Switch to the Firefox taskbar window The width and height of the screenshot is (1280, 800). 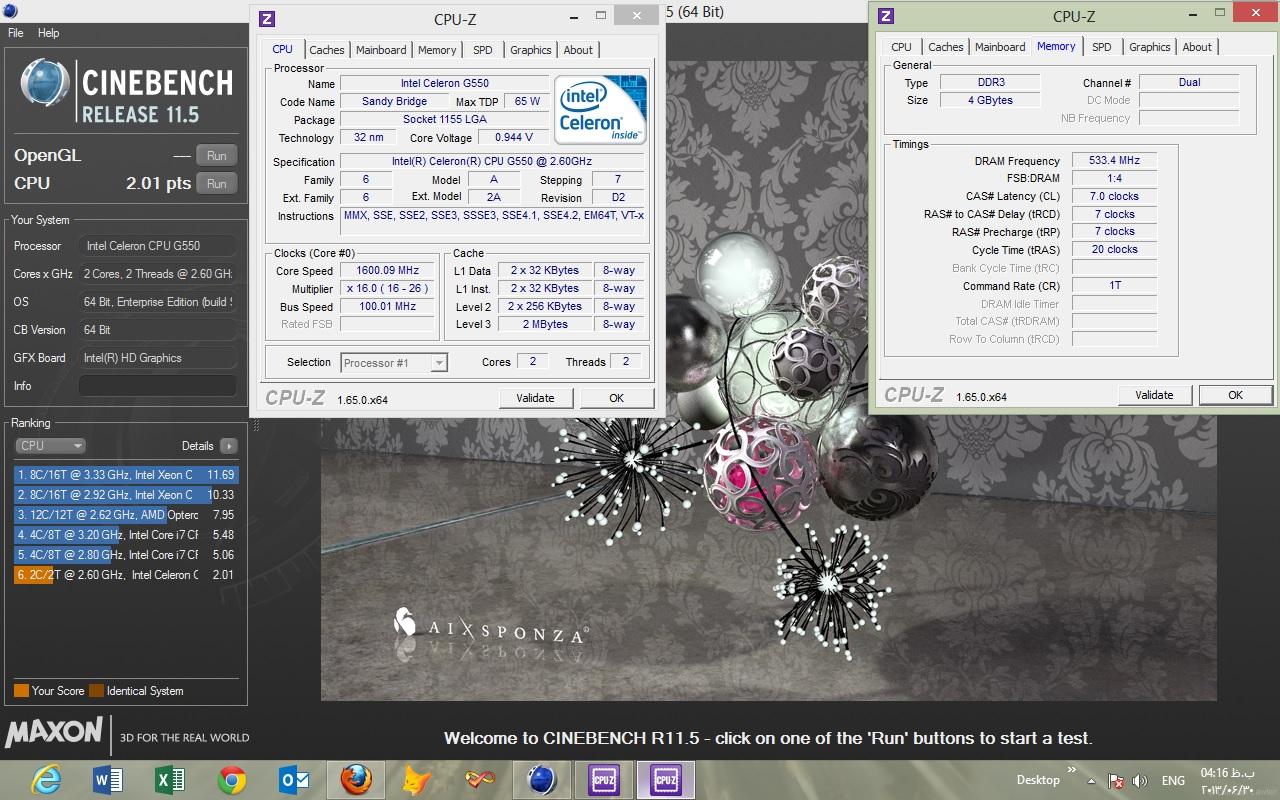[356, 779]
